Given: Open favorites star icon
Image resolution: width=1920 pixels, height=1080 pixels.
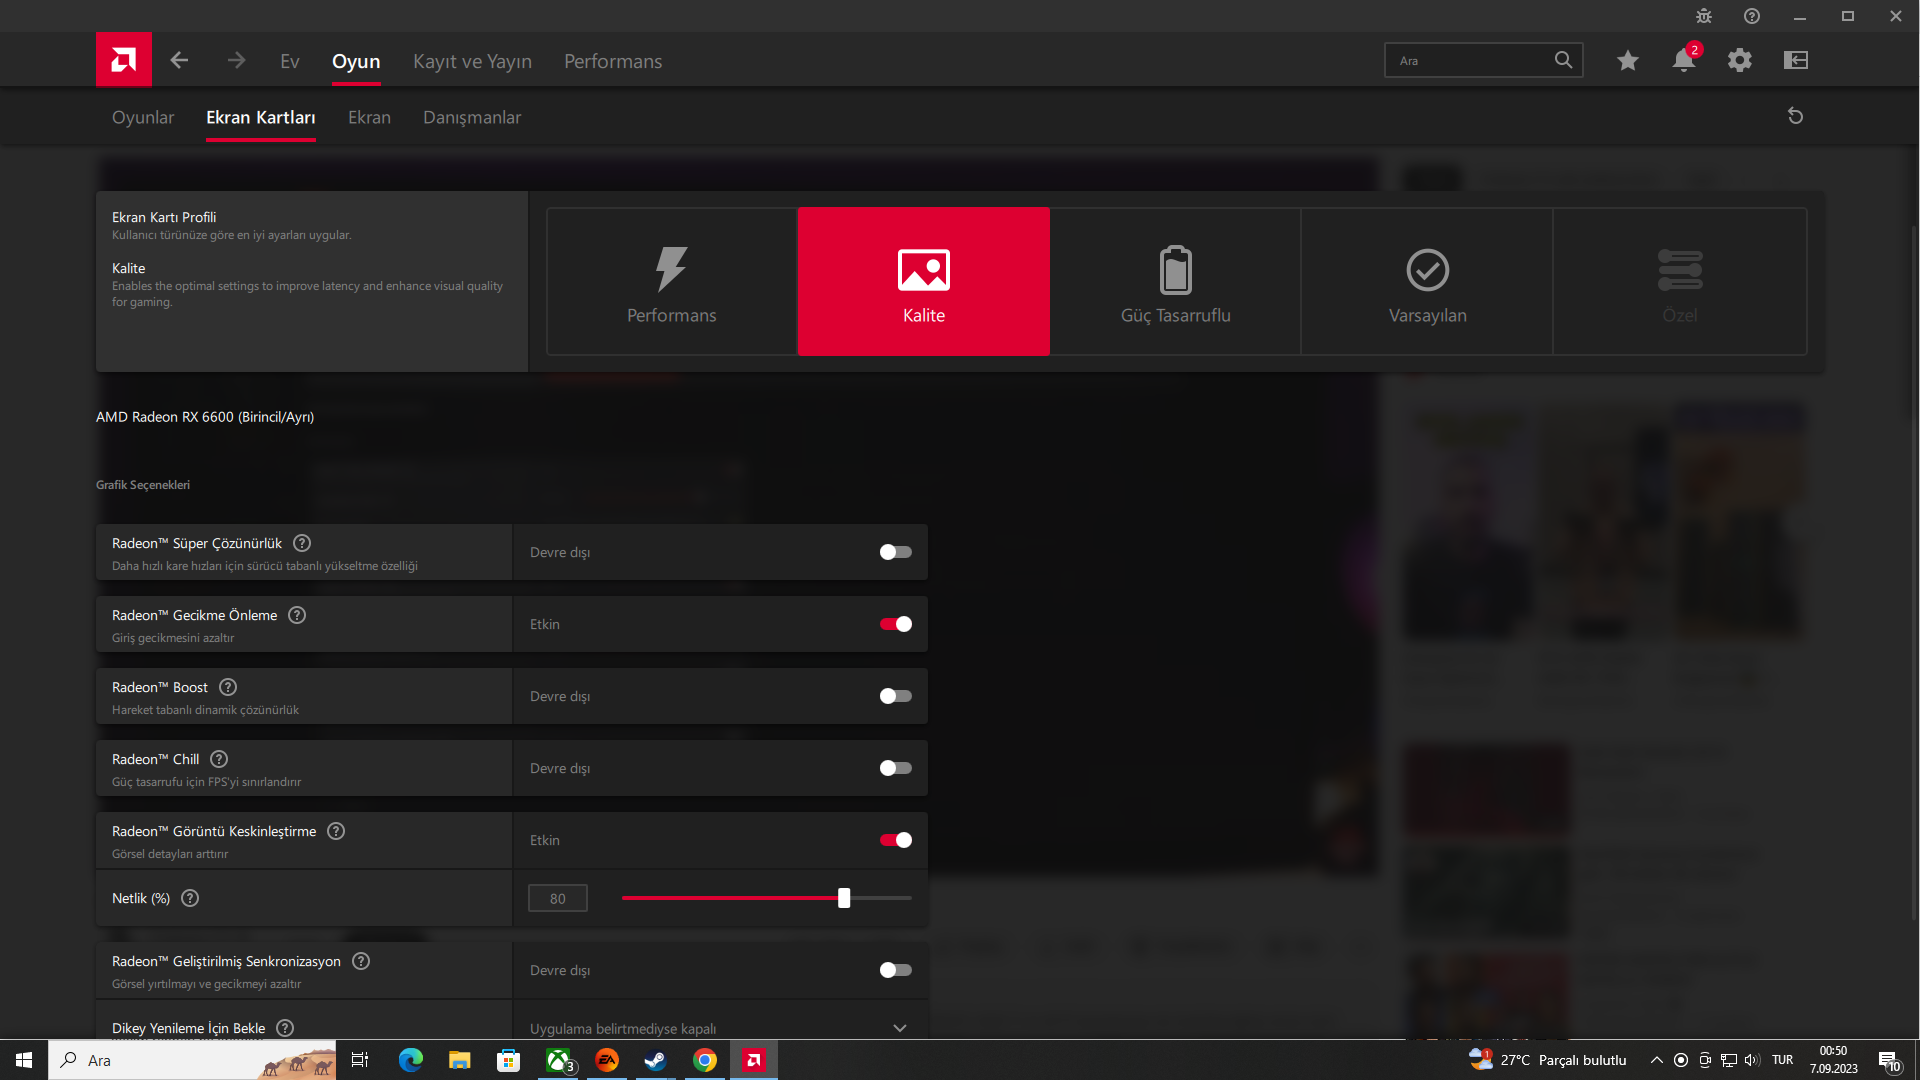Looking at the screenshot, I should click(1628, 60).
